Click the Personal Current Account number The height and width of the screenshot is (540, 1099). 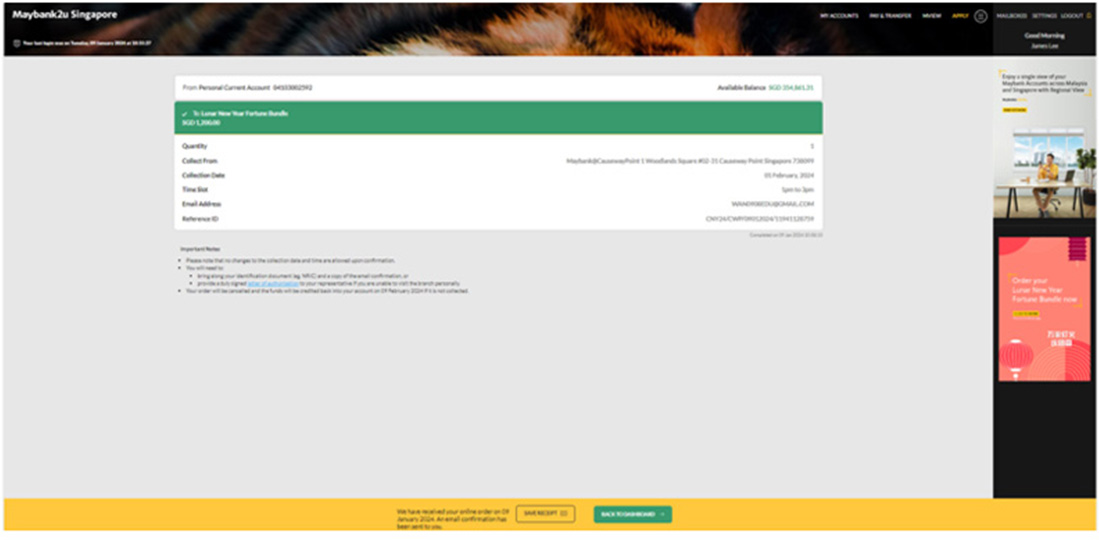[x=292, y=88]
